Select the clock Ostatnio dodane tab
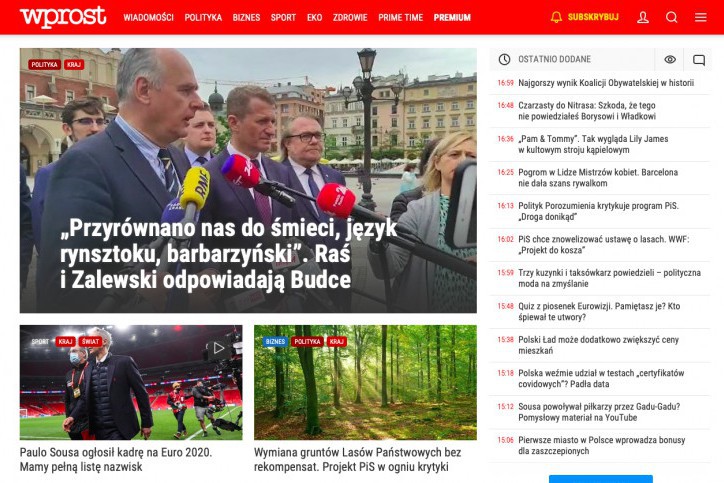This screenshot has width=724, height=483. (572, 59)
